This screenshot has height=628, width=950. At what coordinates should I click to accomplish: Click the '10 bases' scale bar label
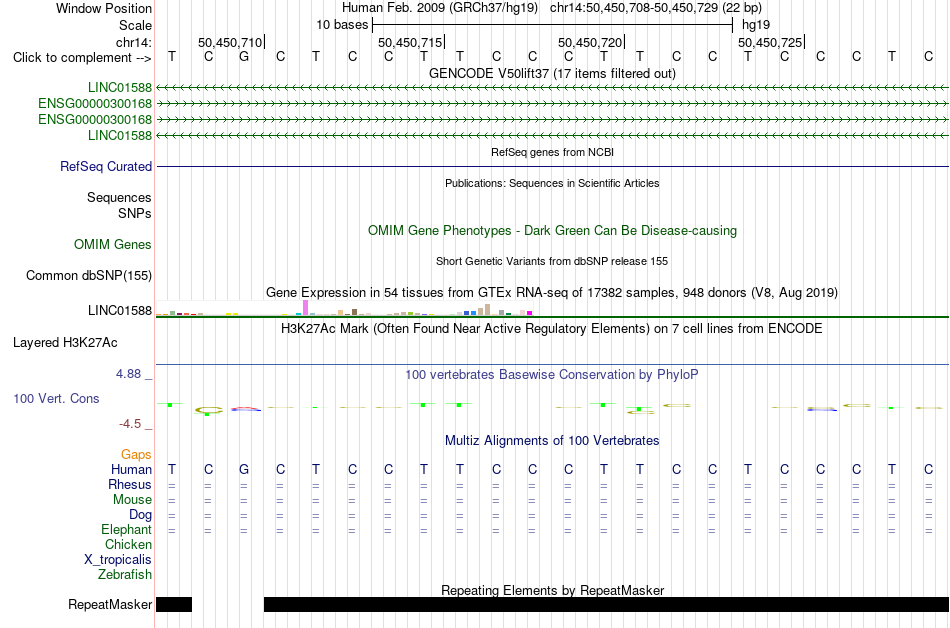[x=342, y=25]
